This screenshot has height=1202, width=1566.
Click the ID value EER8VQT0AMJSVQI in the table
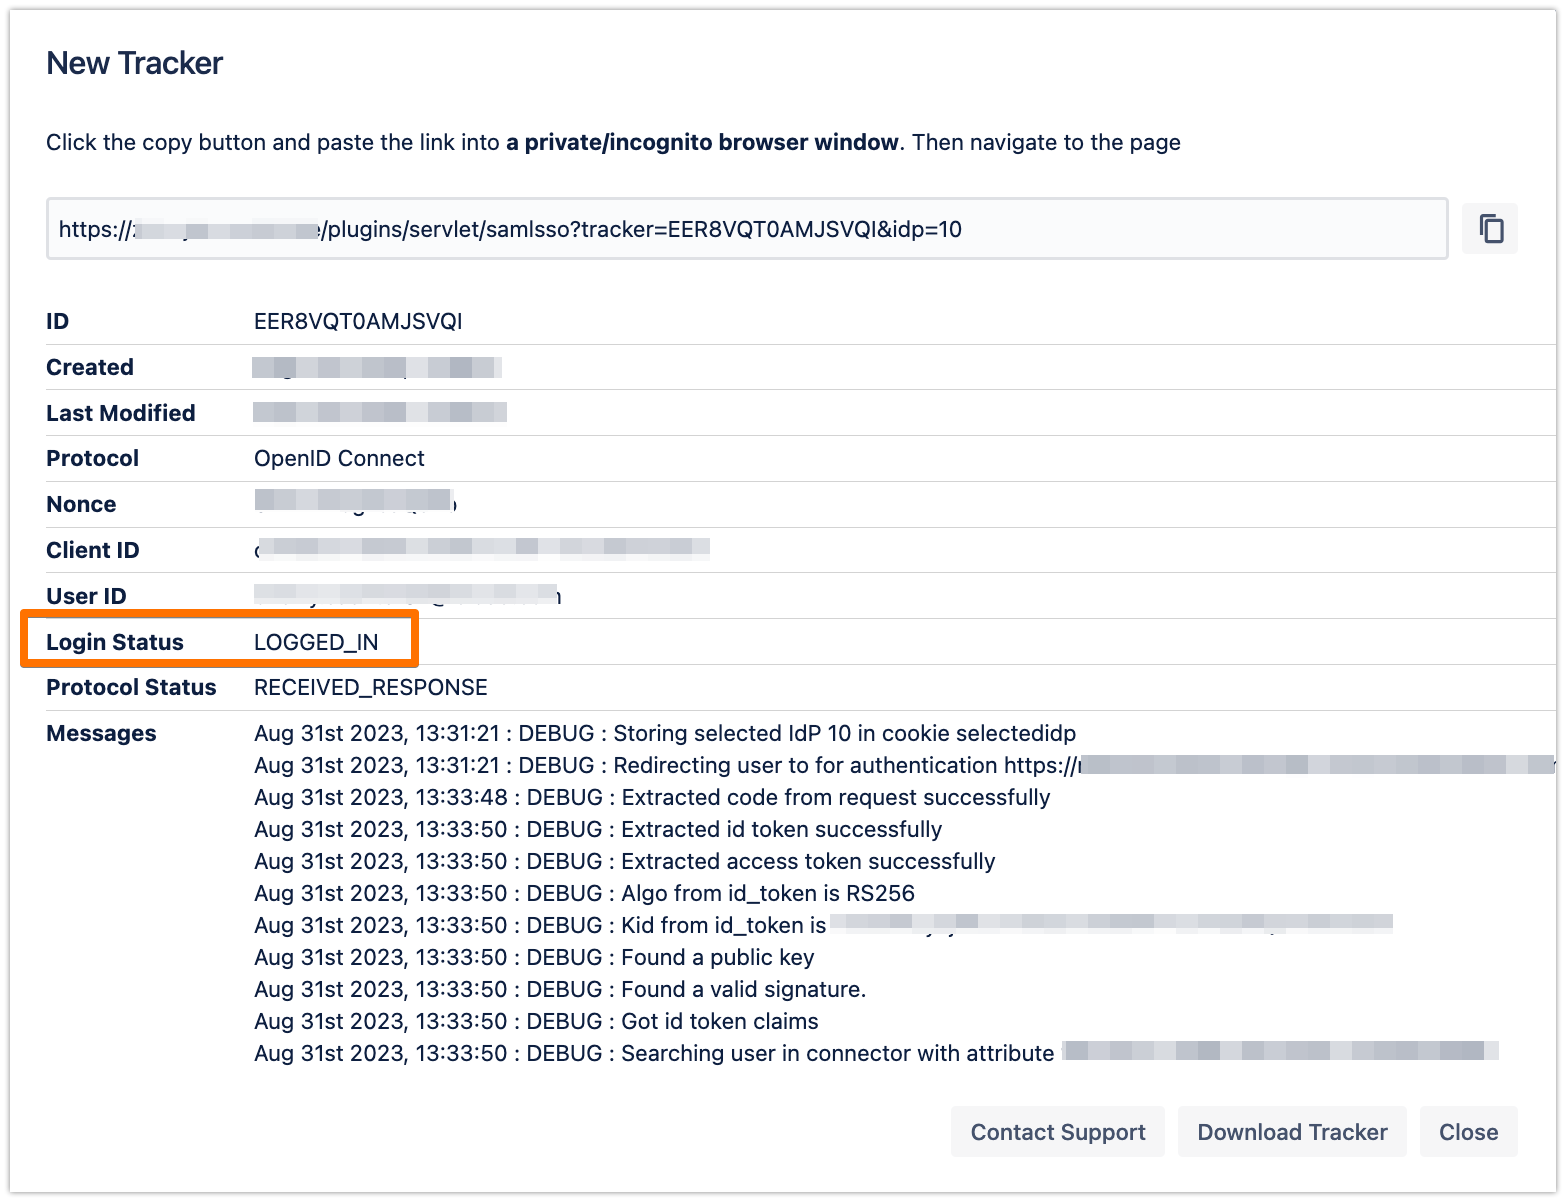click(x=358, y=321)
